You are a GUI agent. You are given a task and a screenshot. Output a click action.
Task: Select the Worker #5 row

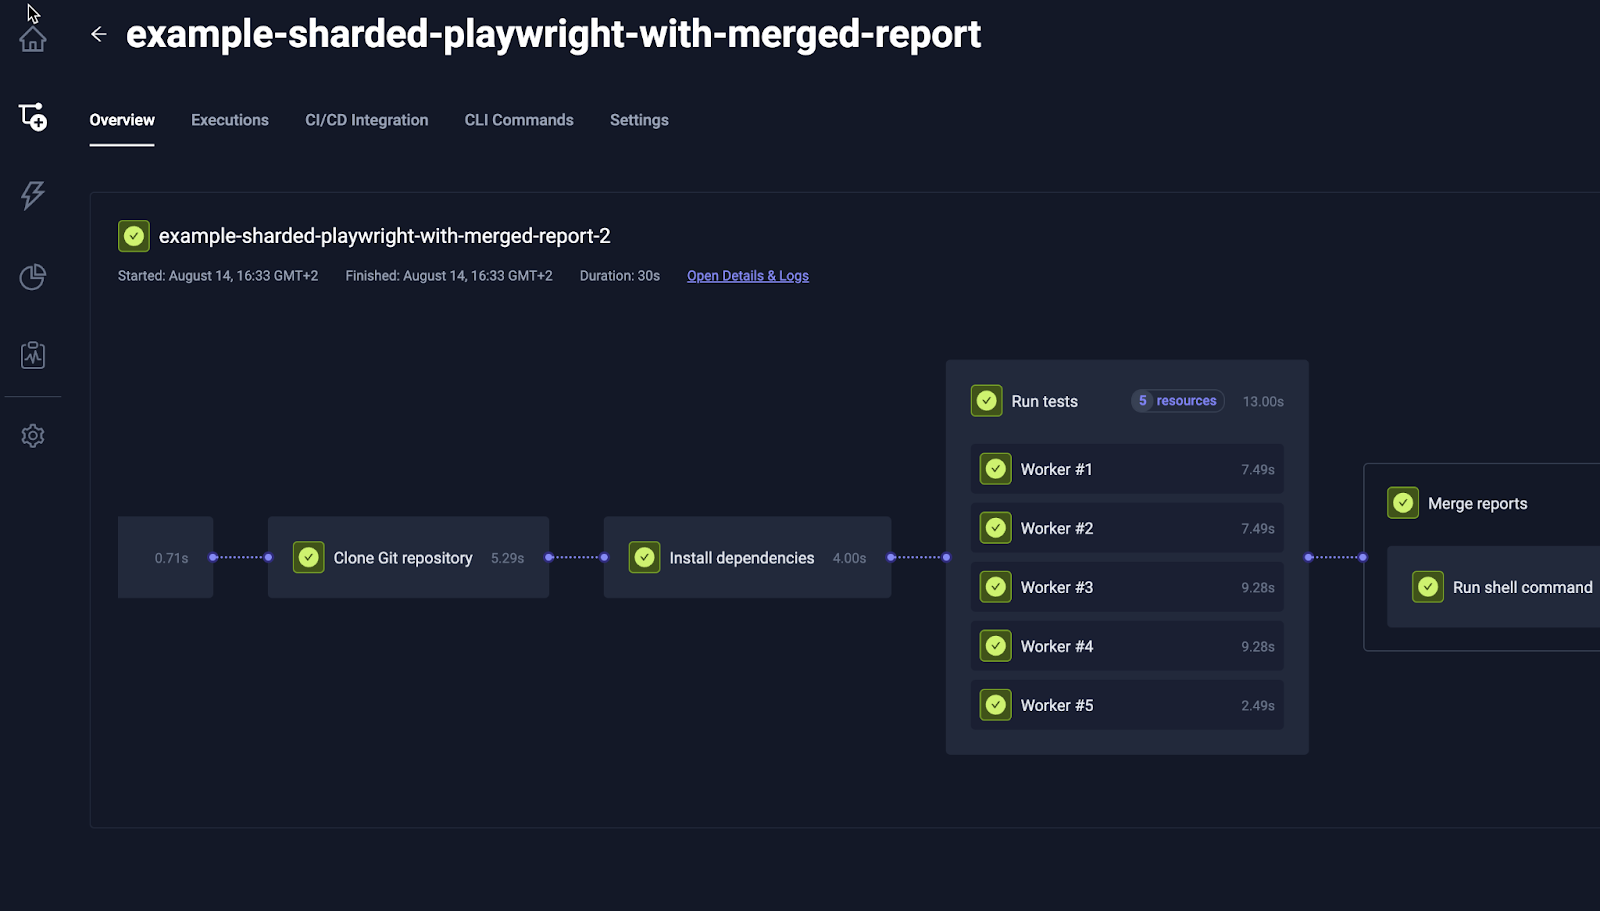pyautogui.click(x=1127, y=705)
